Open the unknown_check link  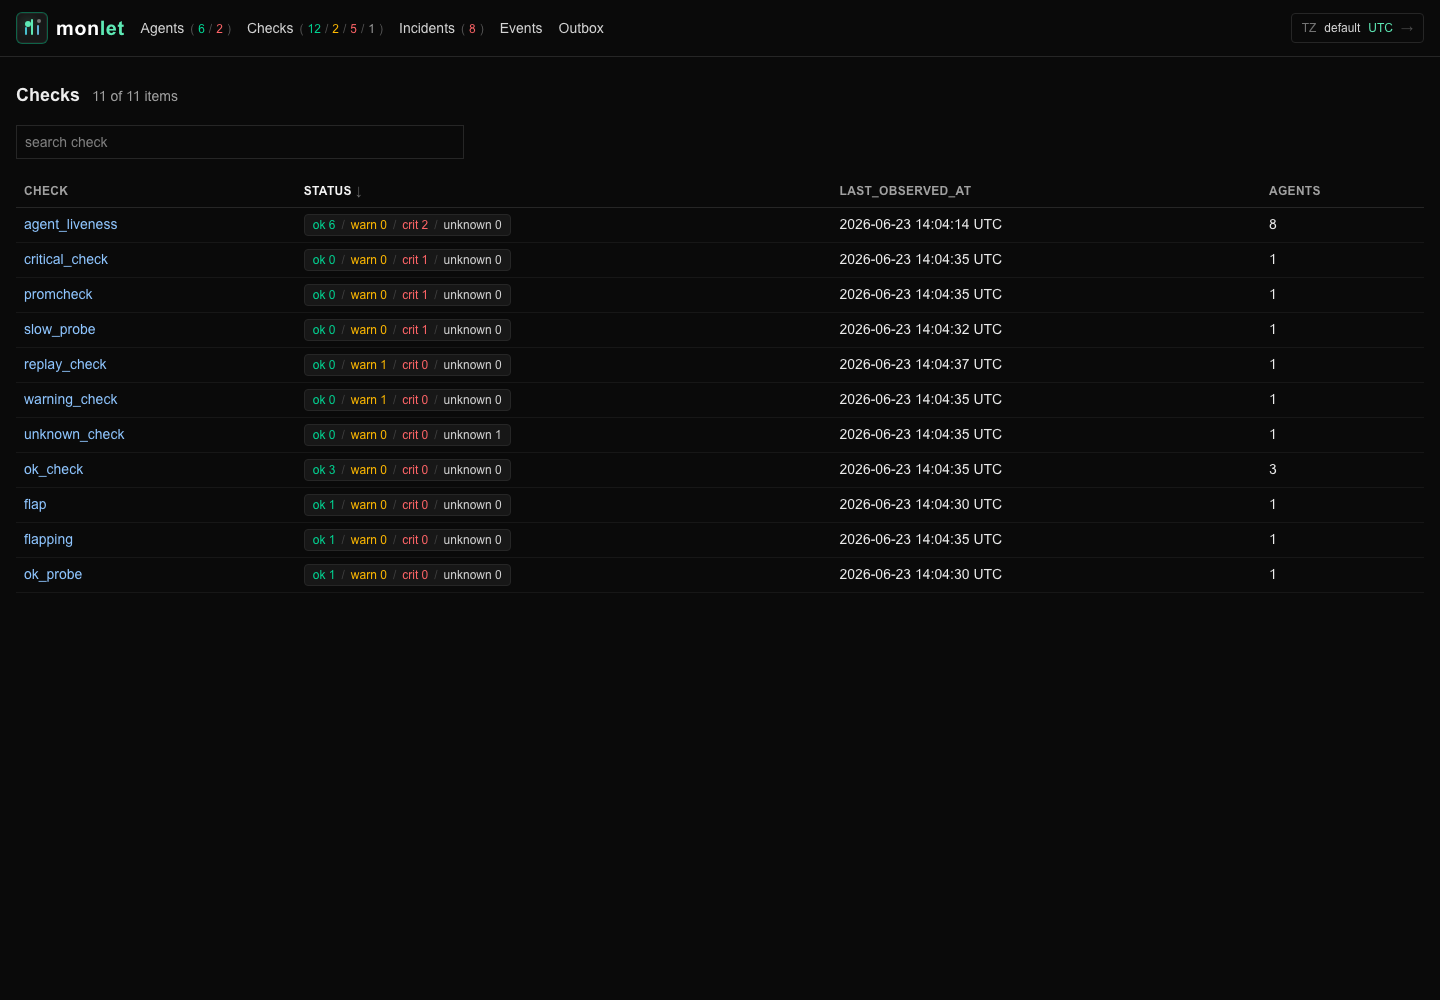[x=74, y=434]
